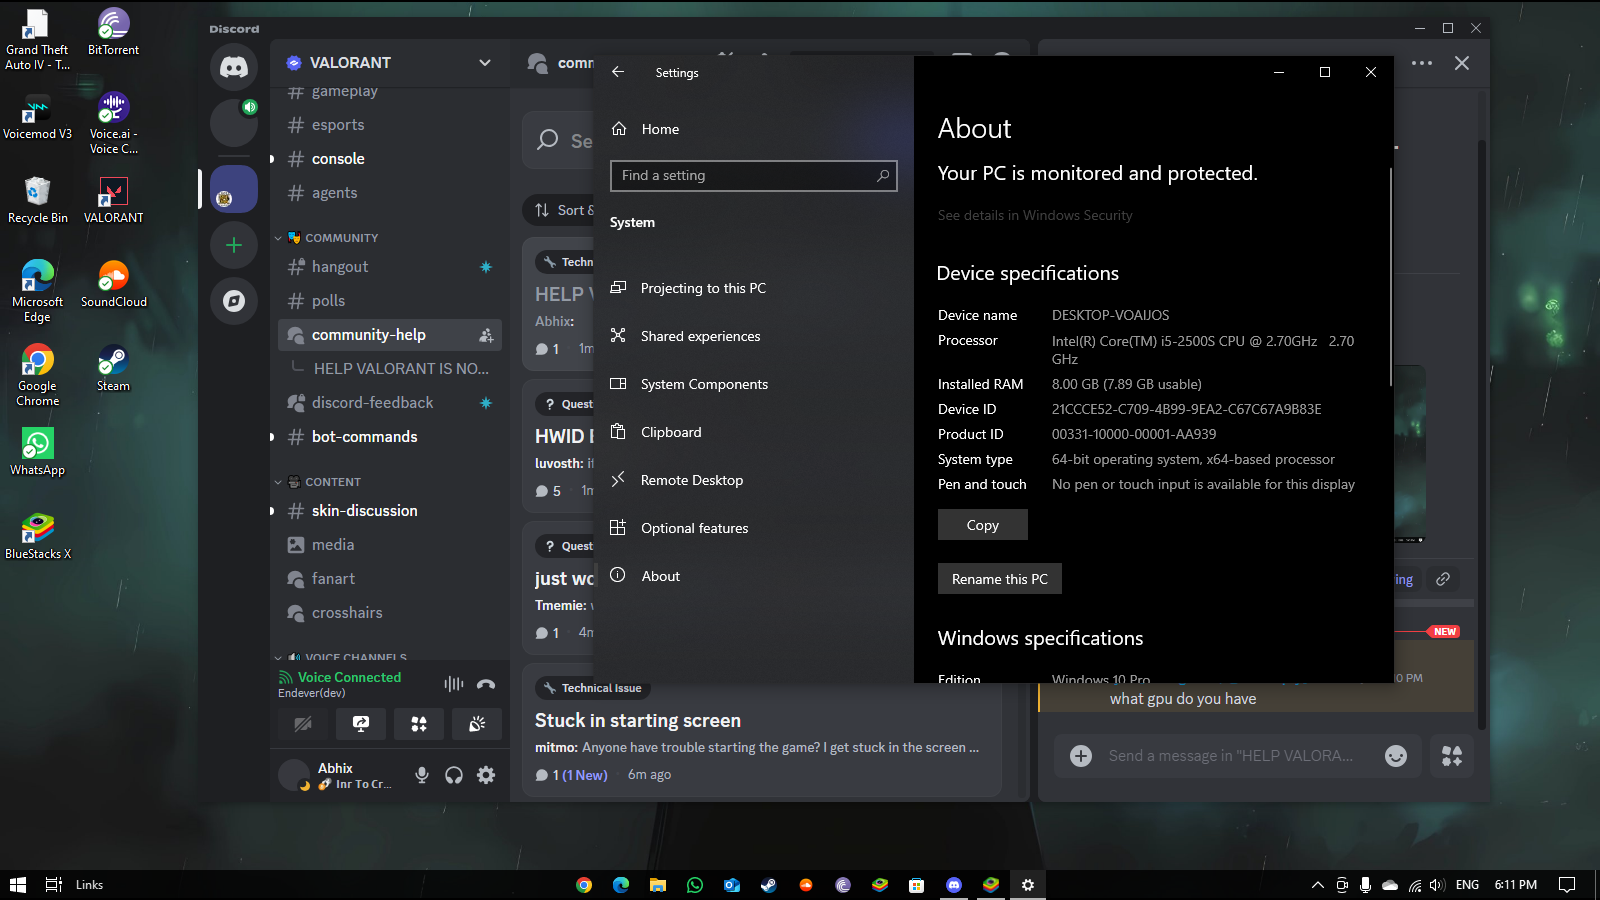Screen dimensions: 1600x900
Task: Open Discord Explore Discoverable Servers compass icon
Action: click(234, 301)
